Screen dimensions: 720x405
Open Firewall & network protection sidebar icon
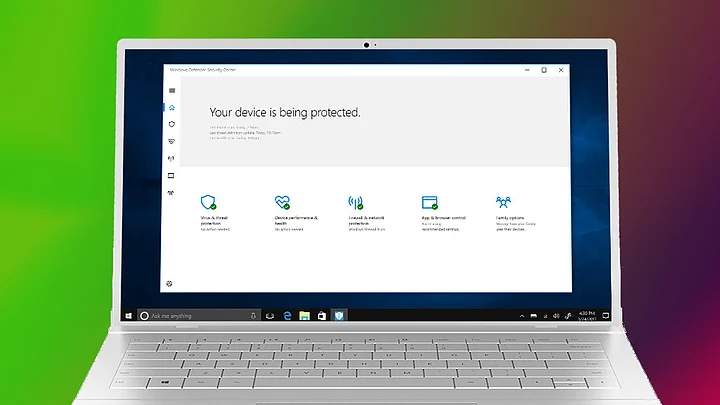pyautogui.click(x=172, y=159)
